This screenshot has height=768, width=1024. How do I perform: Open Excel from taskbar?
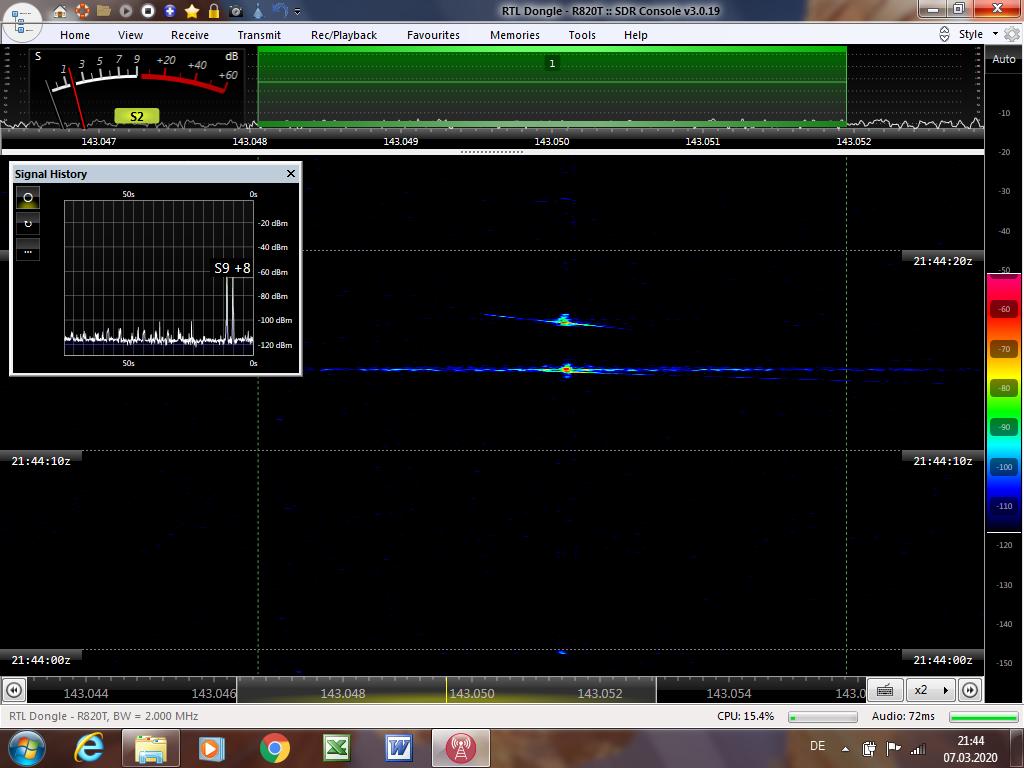[x=336, y=748]
